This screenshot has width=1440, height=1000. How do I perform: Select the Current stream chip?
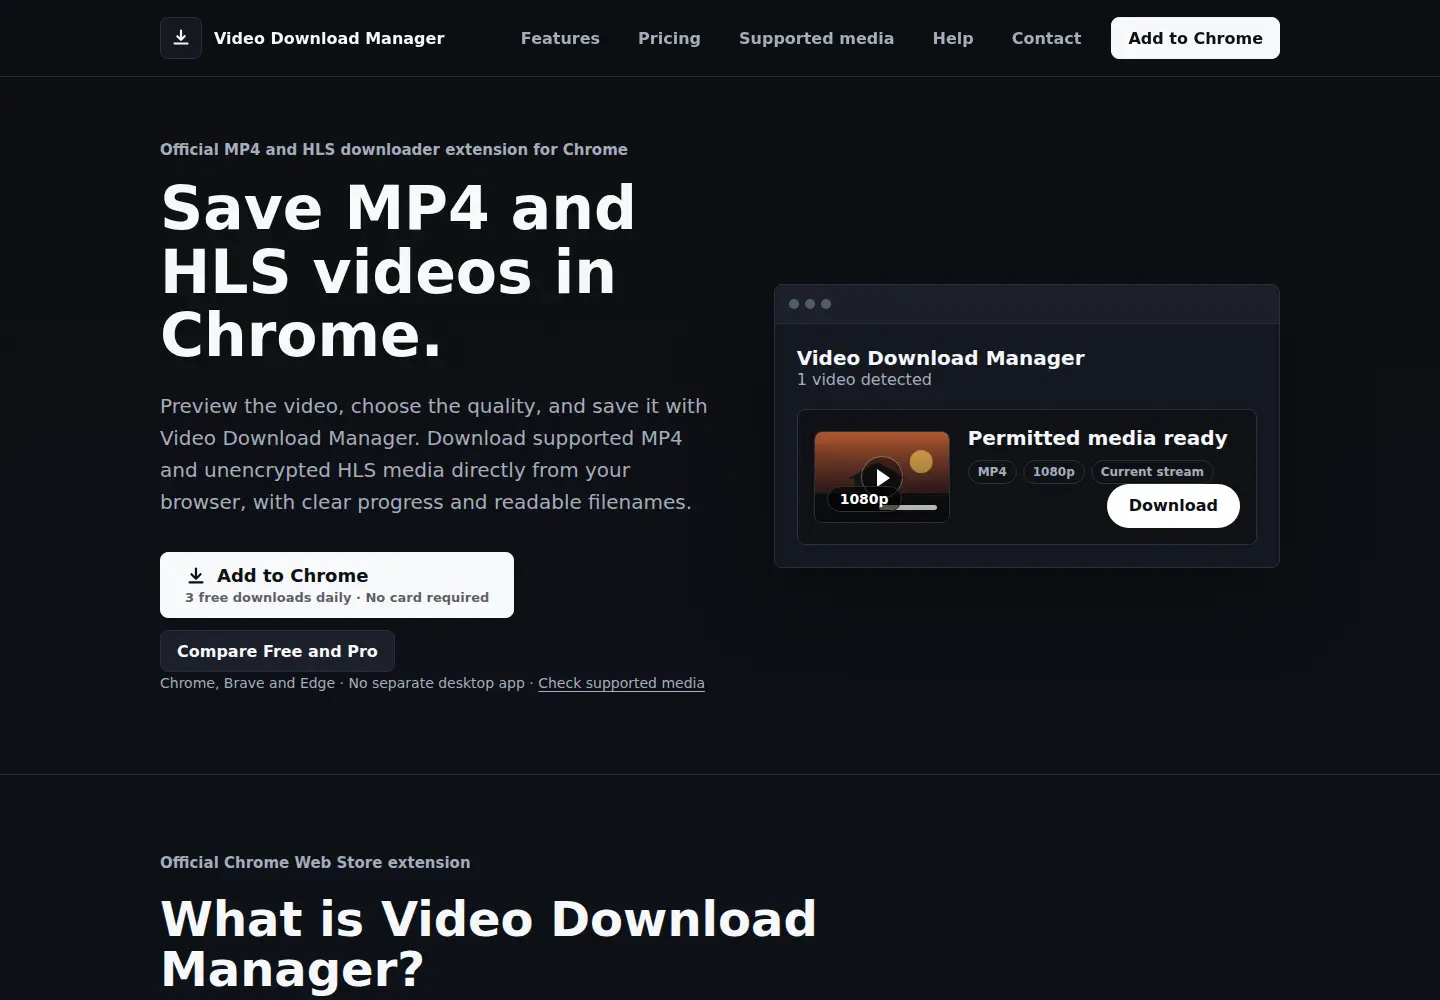[x=1152, y=472]
